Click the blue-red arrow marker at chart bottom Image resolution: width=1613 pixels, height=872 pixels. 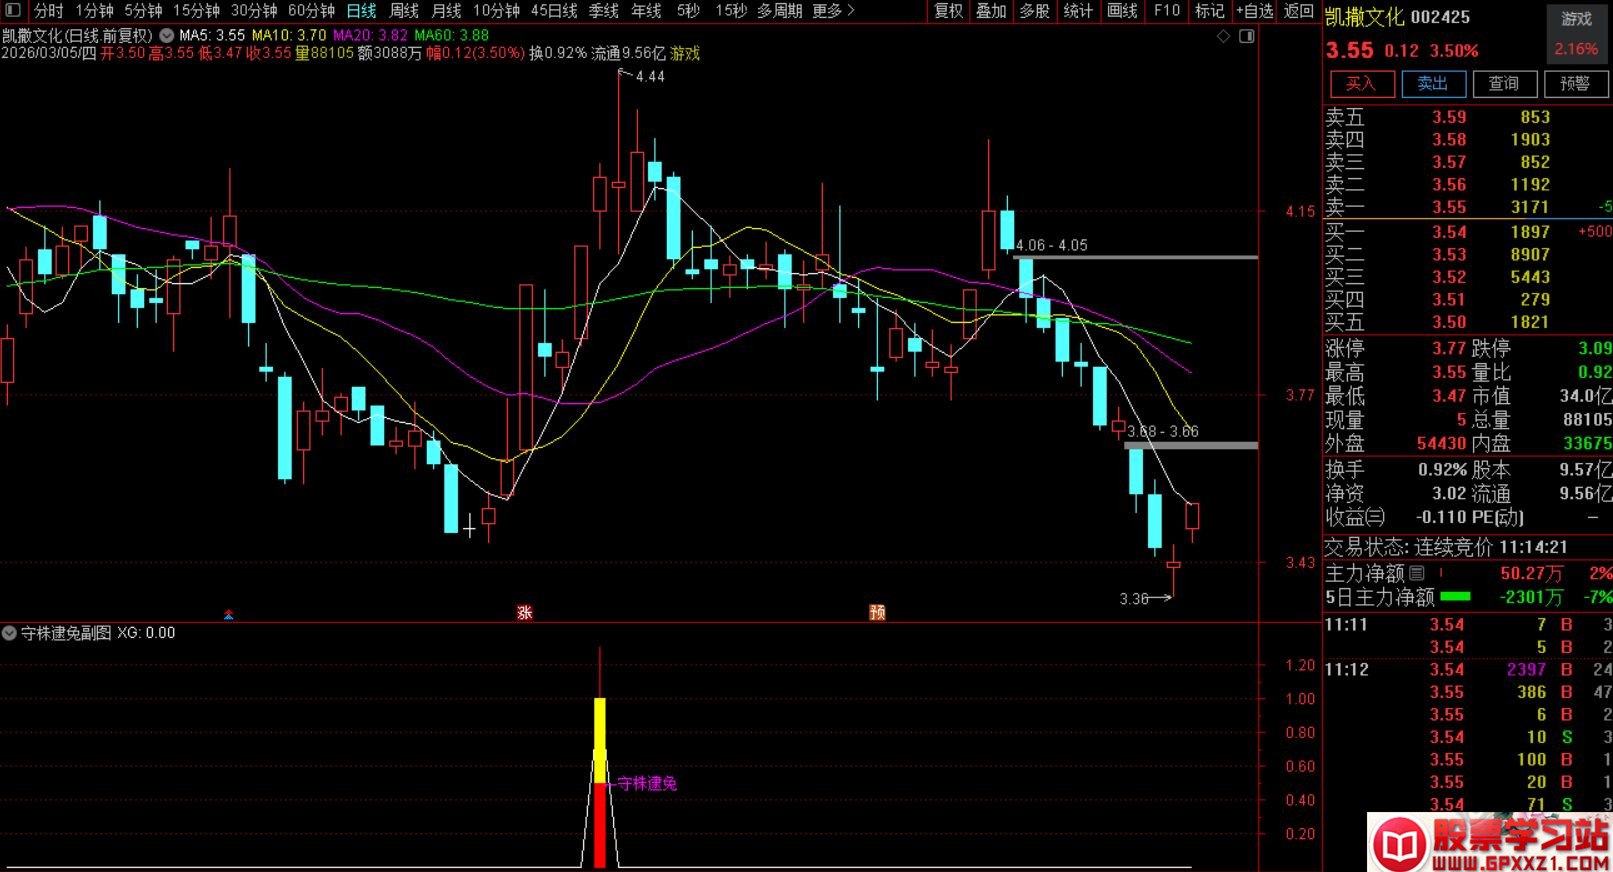click(x=229, y=614)
